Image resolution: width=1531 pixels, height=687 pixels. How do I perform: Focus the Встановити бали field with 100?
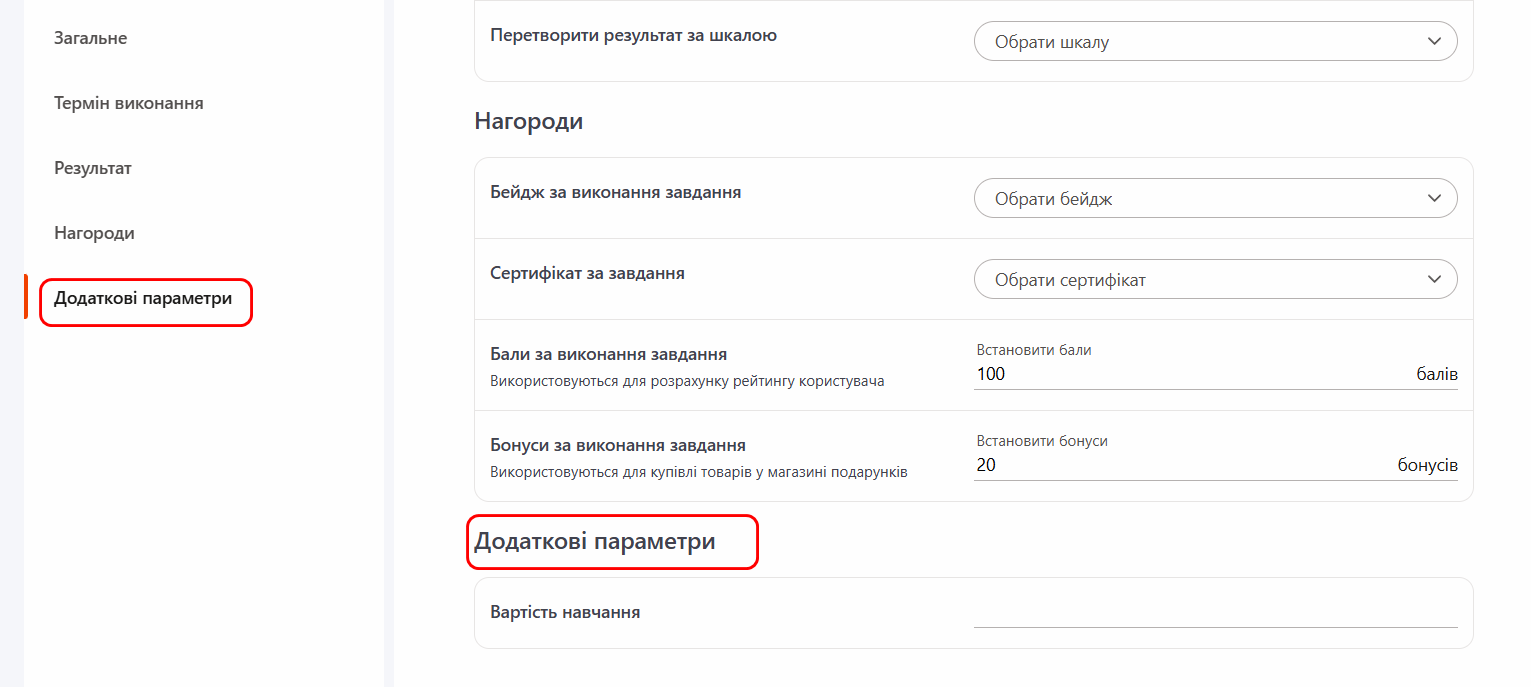1190,375
